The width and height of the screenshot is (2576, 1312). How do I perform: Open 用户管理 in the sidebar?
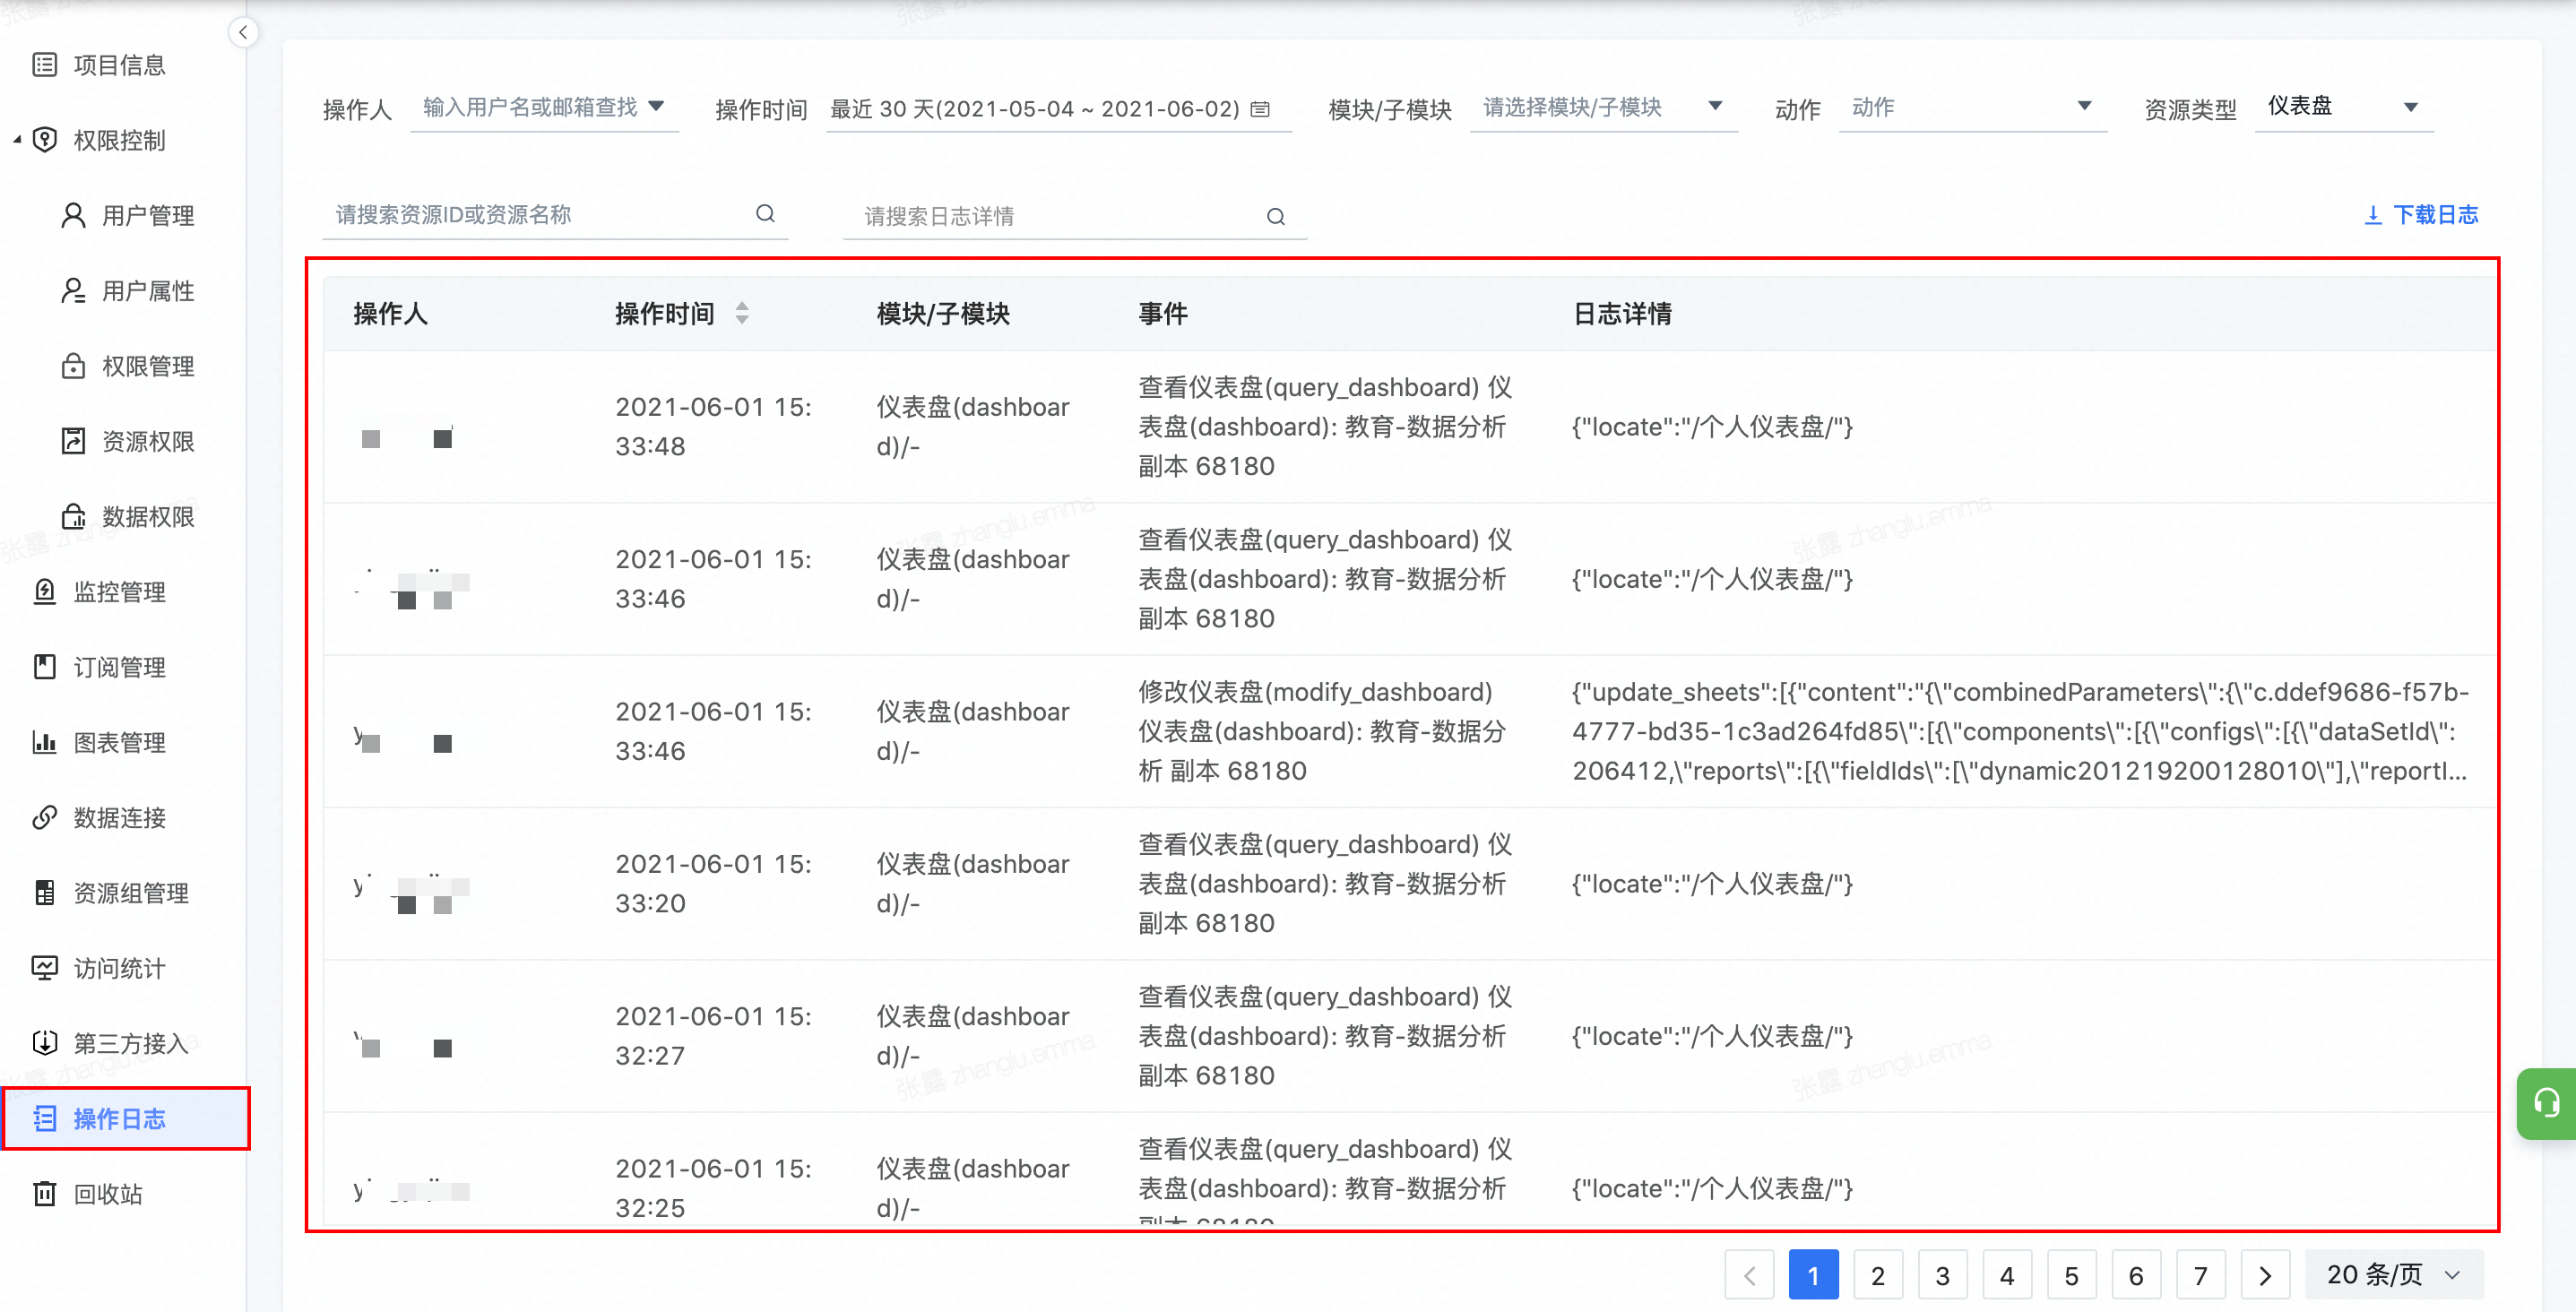tap(148, 216)
